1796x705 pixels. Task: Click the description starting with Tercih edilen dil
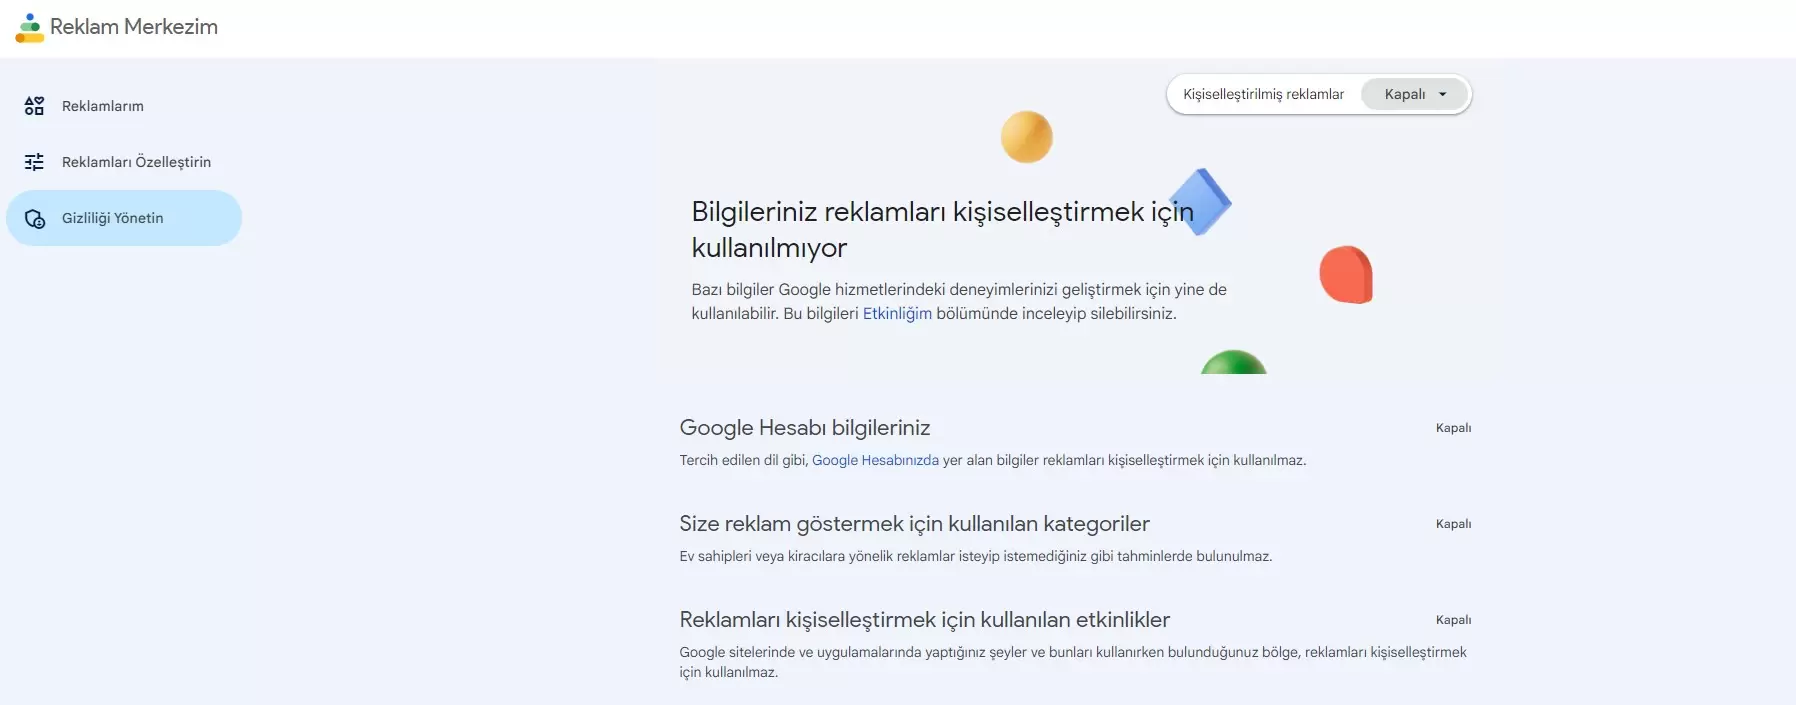(993, 460)
